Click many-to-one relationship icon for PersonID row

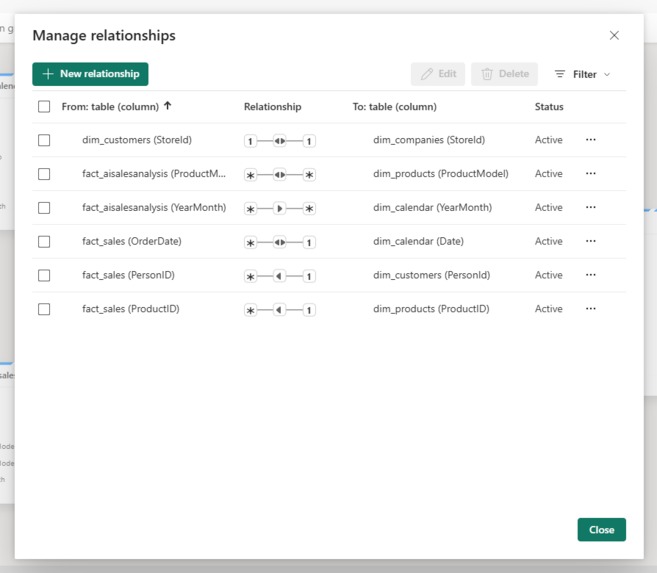click(280, 276)
